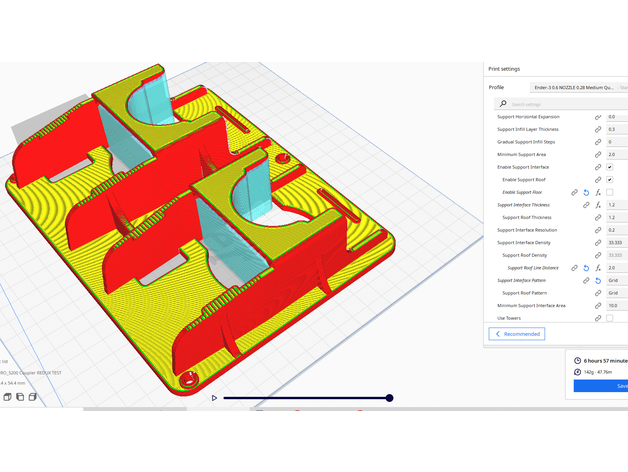The width and height of the screenshot is (628, 472).
Task: Click the layer simulation slider handle
Action: click(389, 398)
